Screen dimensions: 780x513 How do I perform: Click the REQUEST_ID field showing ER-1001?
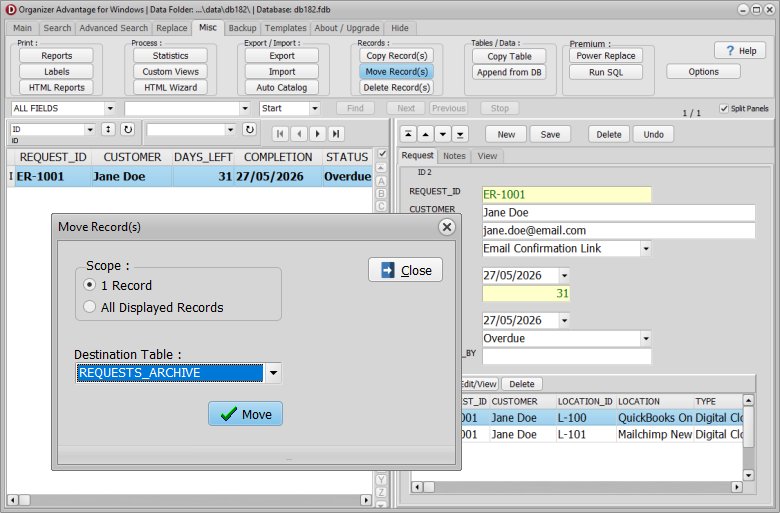click(567, 195)
